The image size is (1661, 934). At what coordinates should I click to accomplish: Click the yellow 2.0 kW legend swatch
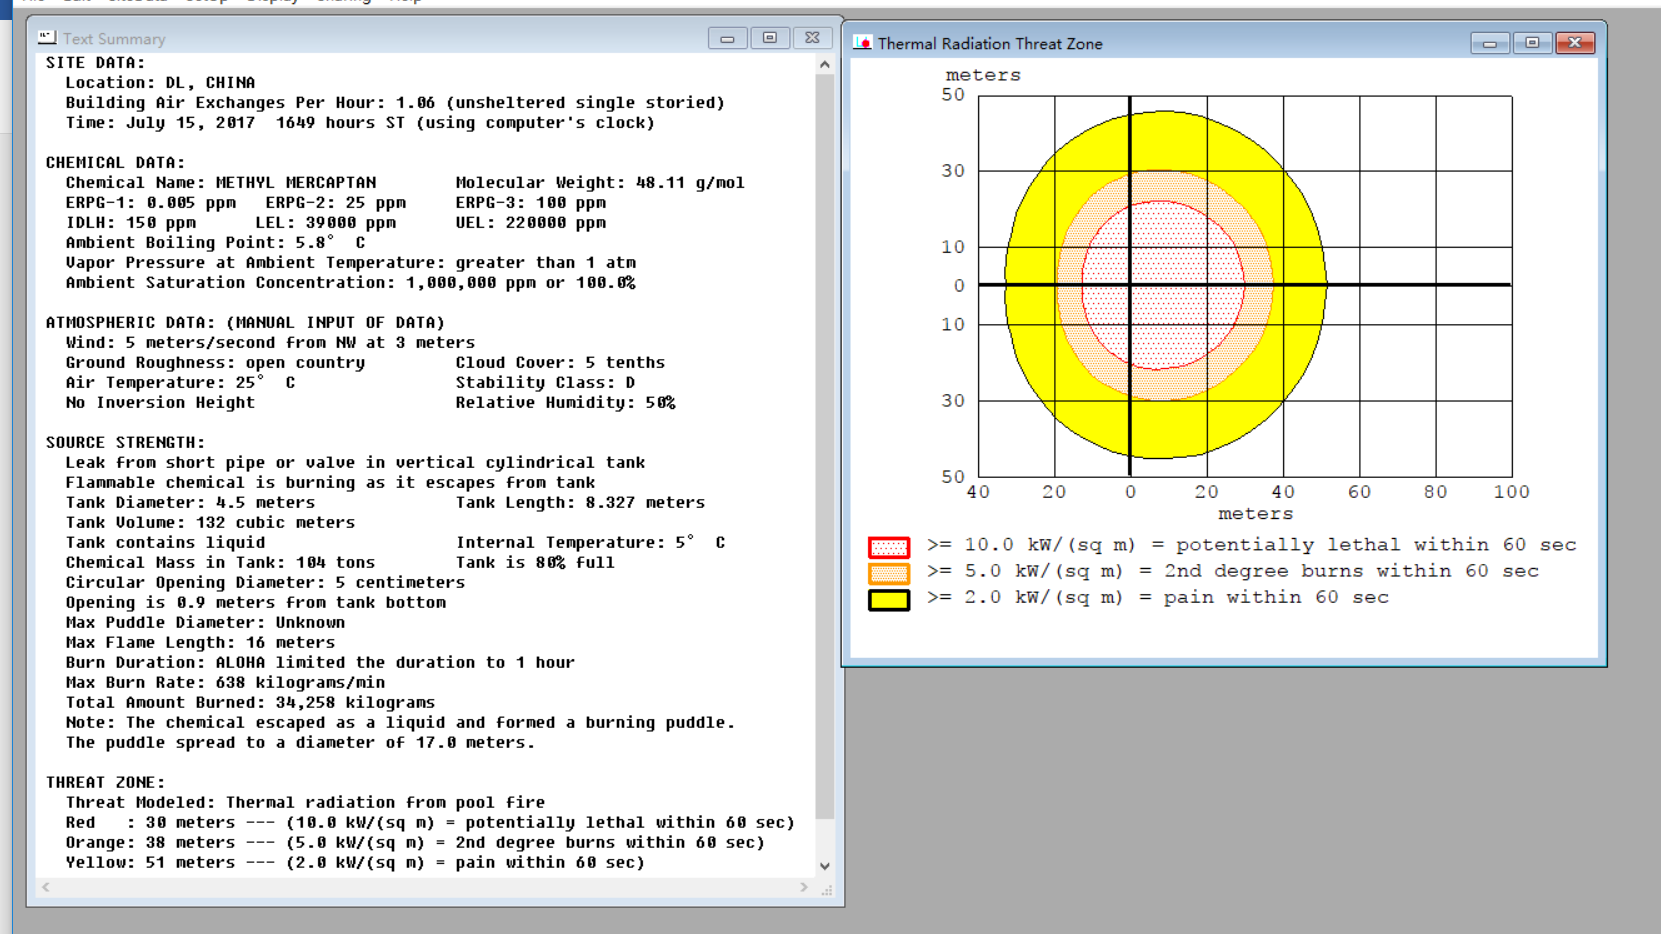[889, 600]
